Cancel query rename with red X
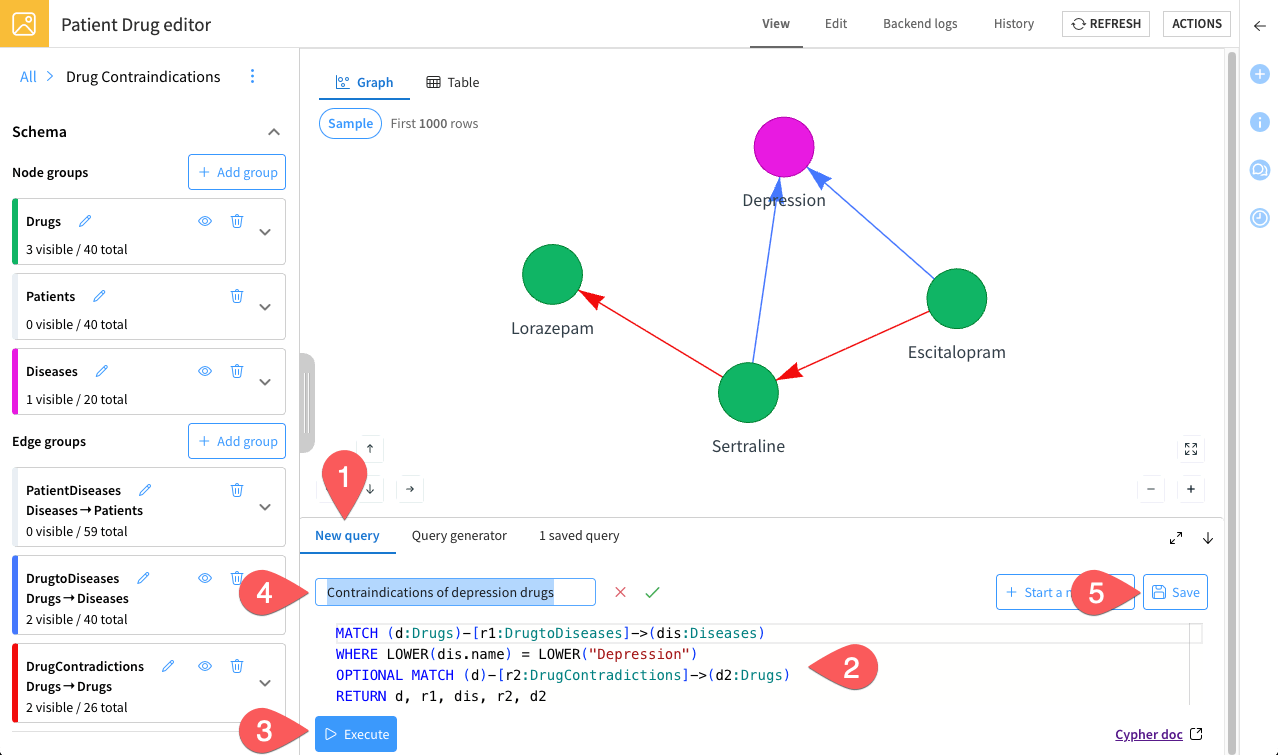 tap(620, 592)
